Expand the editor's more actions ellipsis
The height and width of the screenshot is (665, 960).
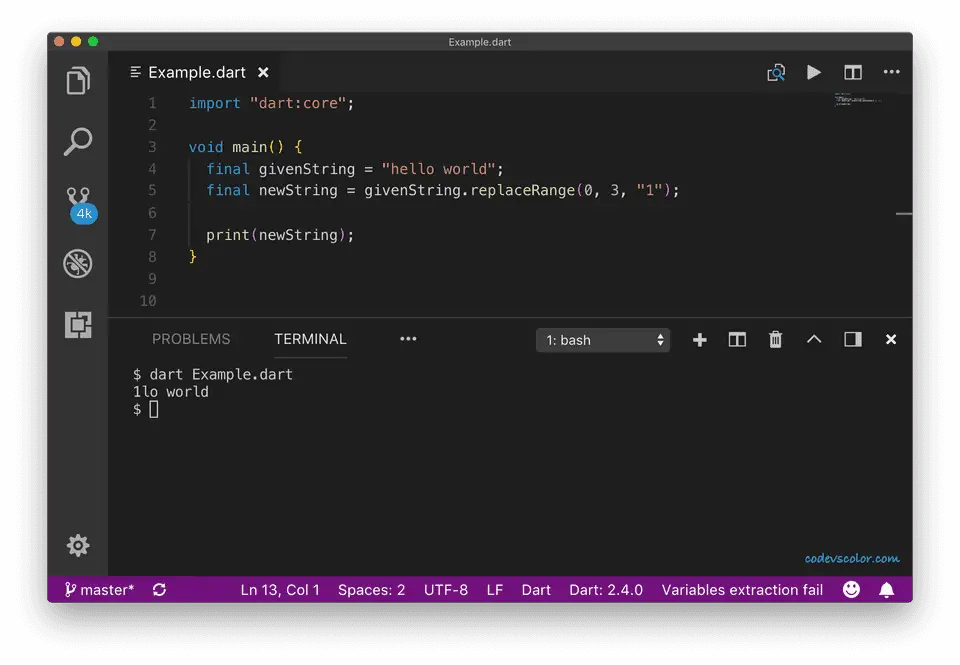pos(891,72)
